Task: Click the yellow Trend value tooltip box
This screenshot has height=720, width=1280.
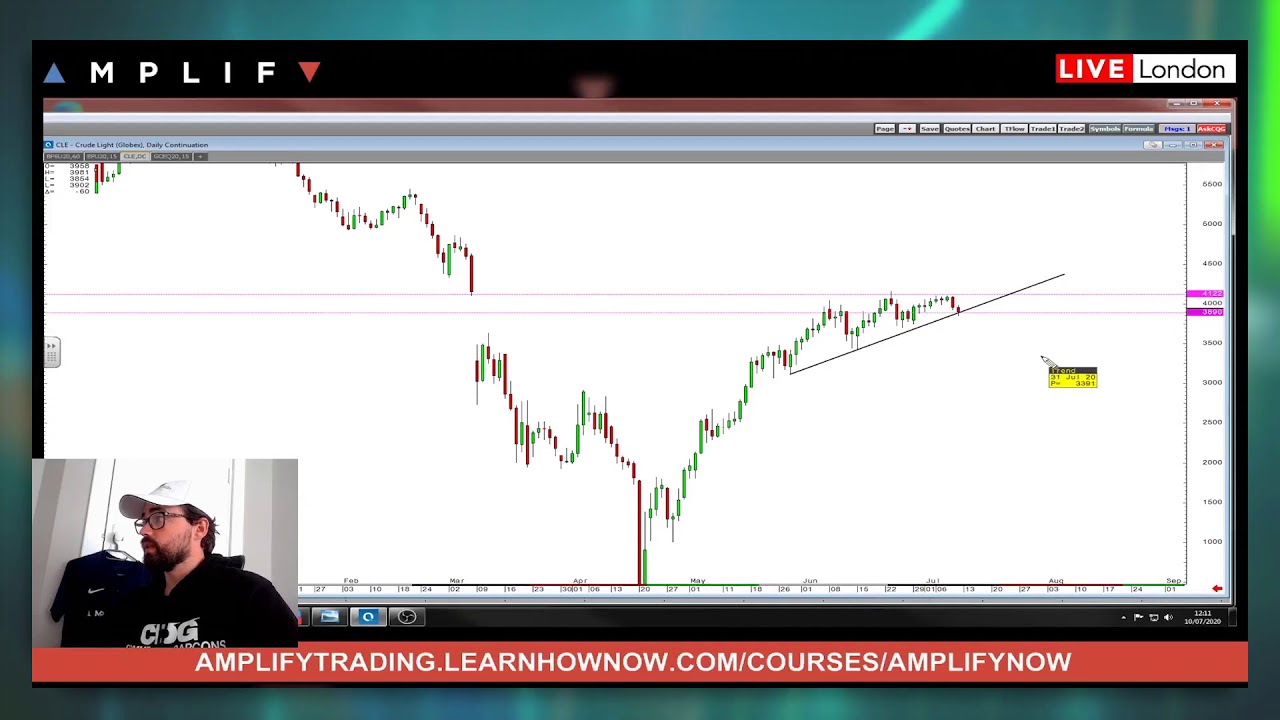Action: tap(1073, 377)
